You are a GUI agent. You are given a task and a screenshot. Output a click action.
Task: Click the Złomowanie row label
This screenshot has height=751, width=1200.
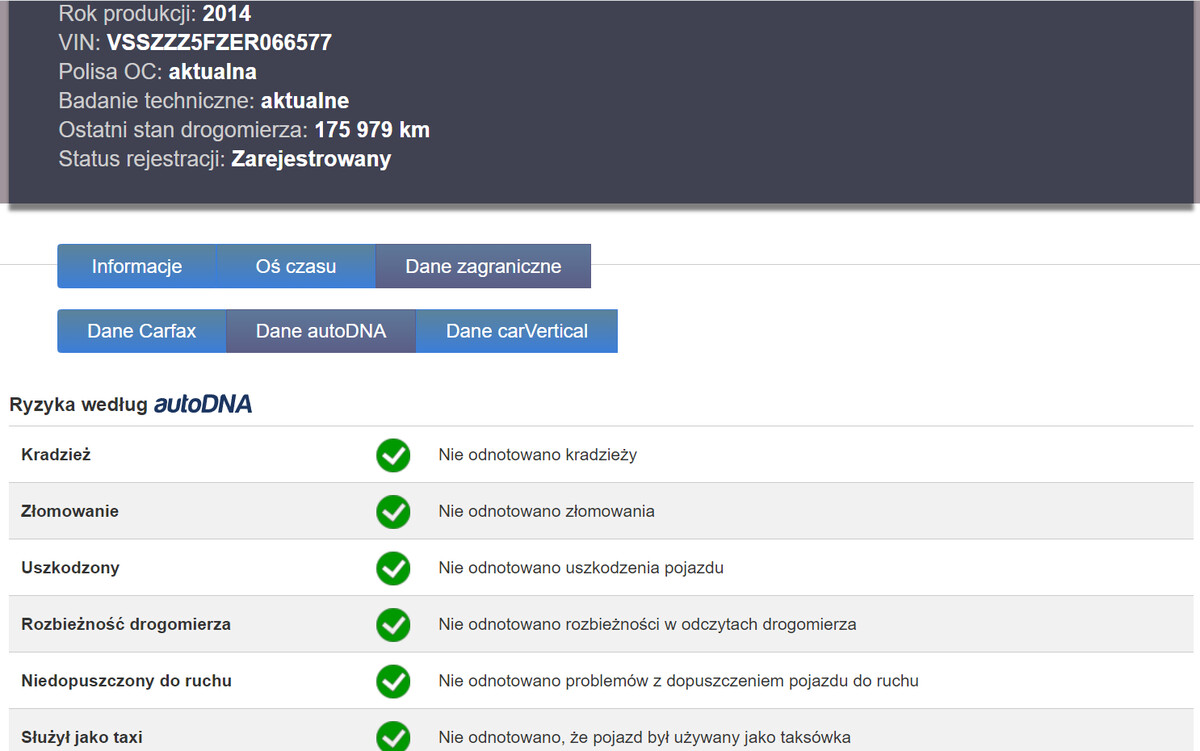pyautogui.click(x=70, y=511)
